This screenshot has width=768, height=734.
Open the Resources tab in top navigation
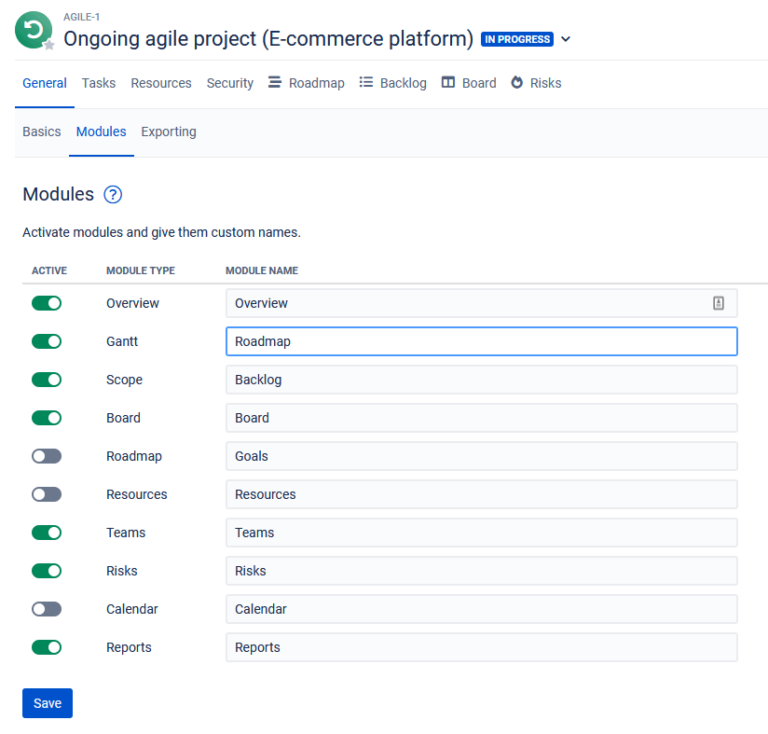coord(161,83)
